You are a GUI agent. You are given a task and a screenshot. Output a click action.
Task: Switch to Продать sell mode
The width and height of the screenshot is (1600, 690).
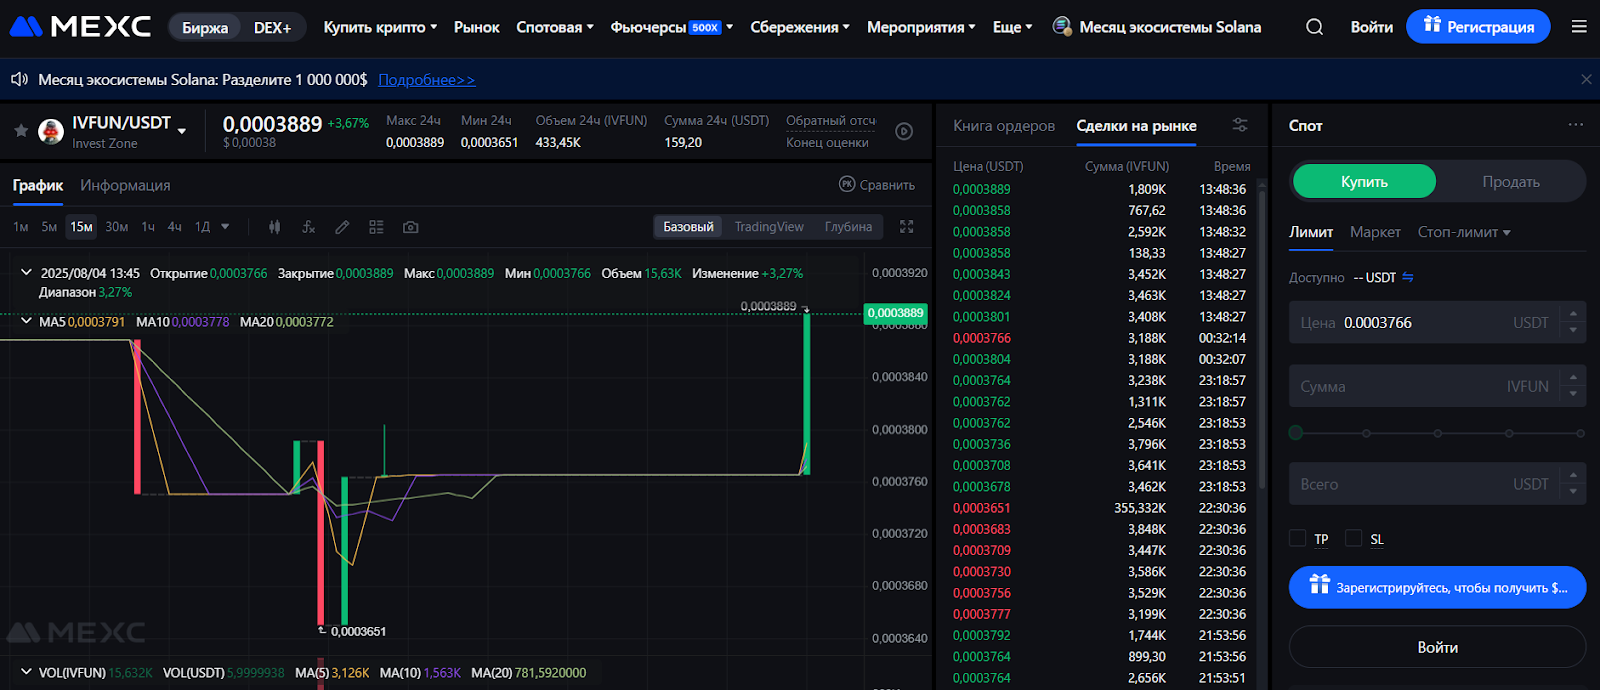pyautogui.click(x=1511, y=181)
